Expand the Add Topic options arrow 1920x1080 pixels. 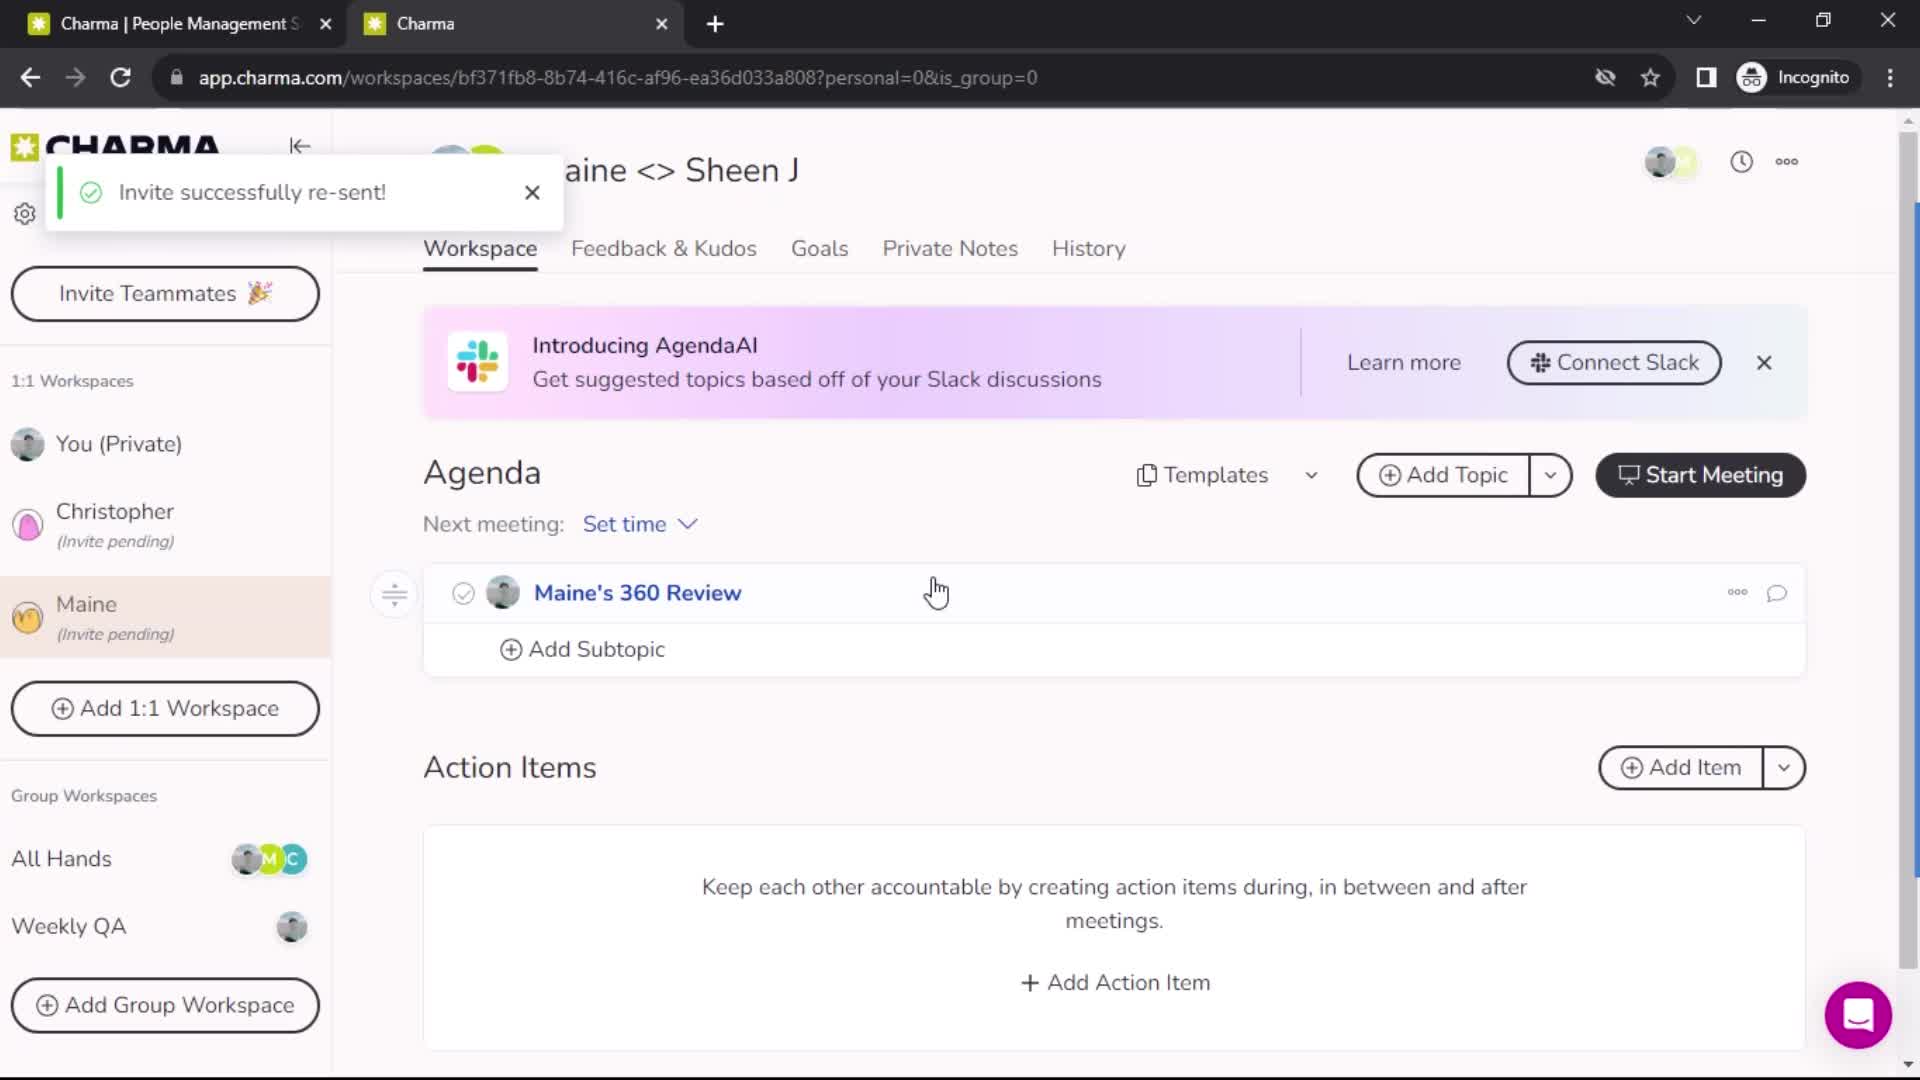pyautogui.click(x=1549, y=475)
